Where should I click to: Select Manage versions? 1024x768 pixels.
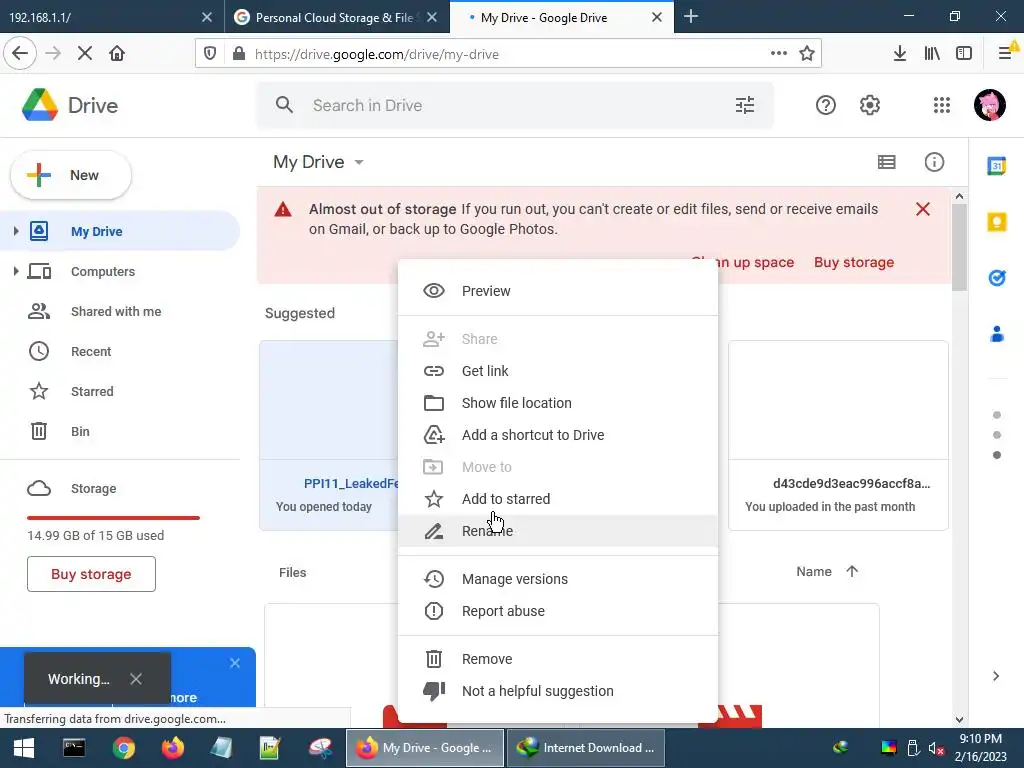click(558, 579)
